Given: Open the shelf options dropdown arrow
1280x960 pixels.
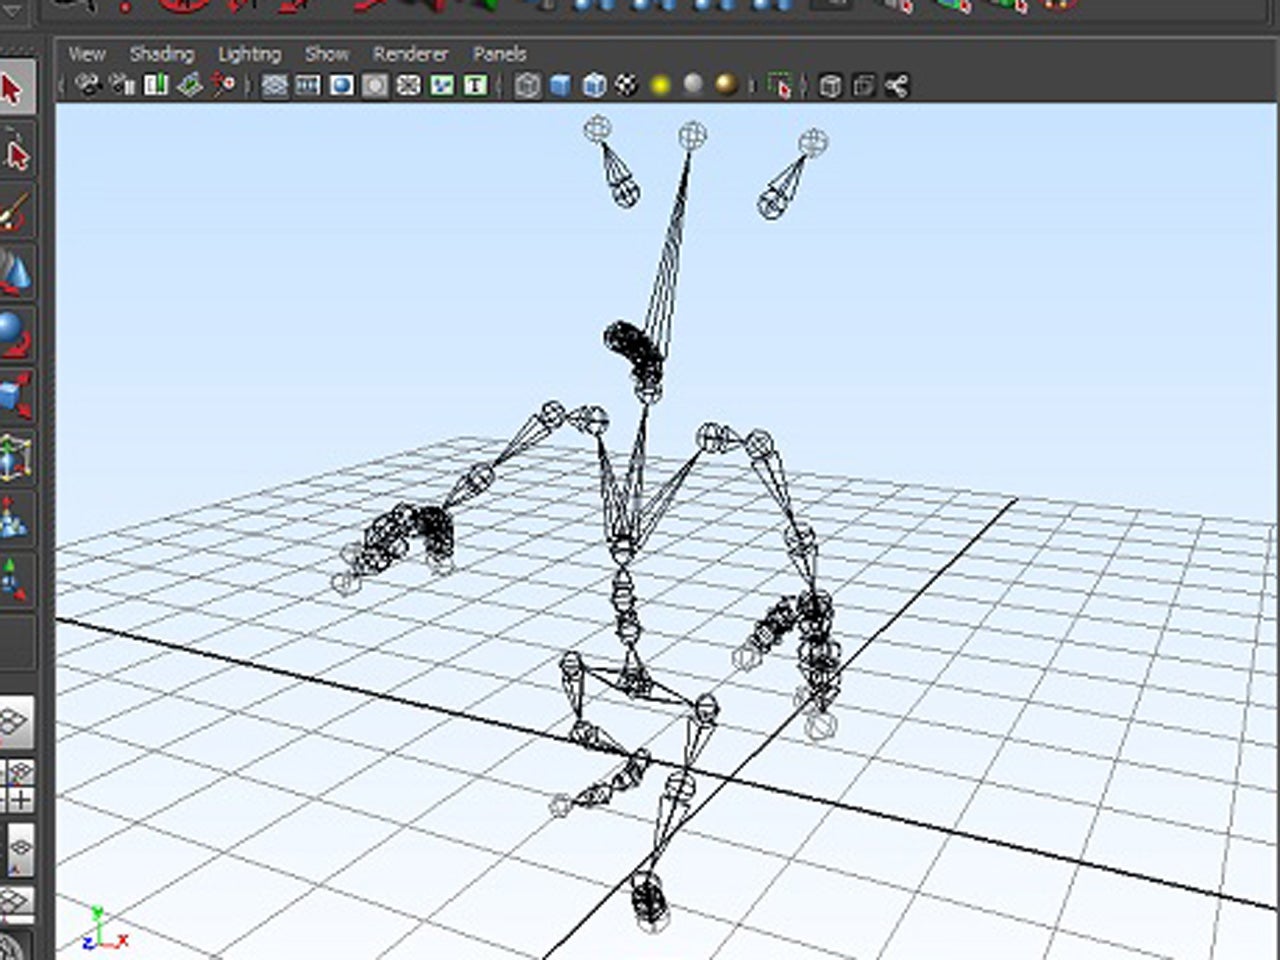Looking at the screenshot, I should tap(13, 10).
